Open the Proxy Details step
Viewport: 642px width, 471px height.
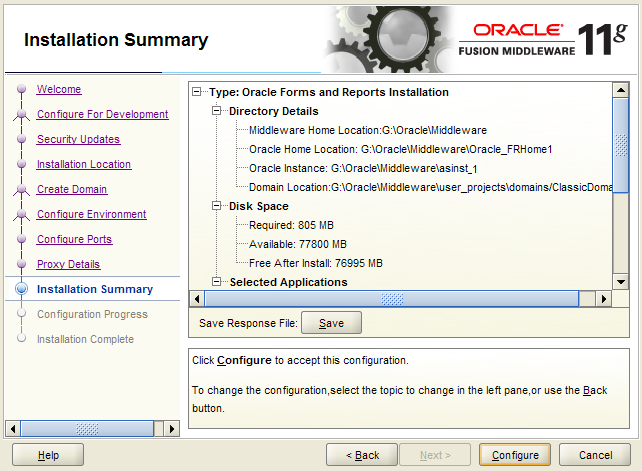[x=68, y=264]
